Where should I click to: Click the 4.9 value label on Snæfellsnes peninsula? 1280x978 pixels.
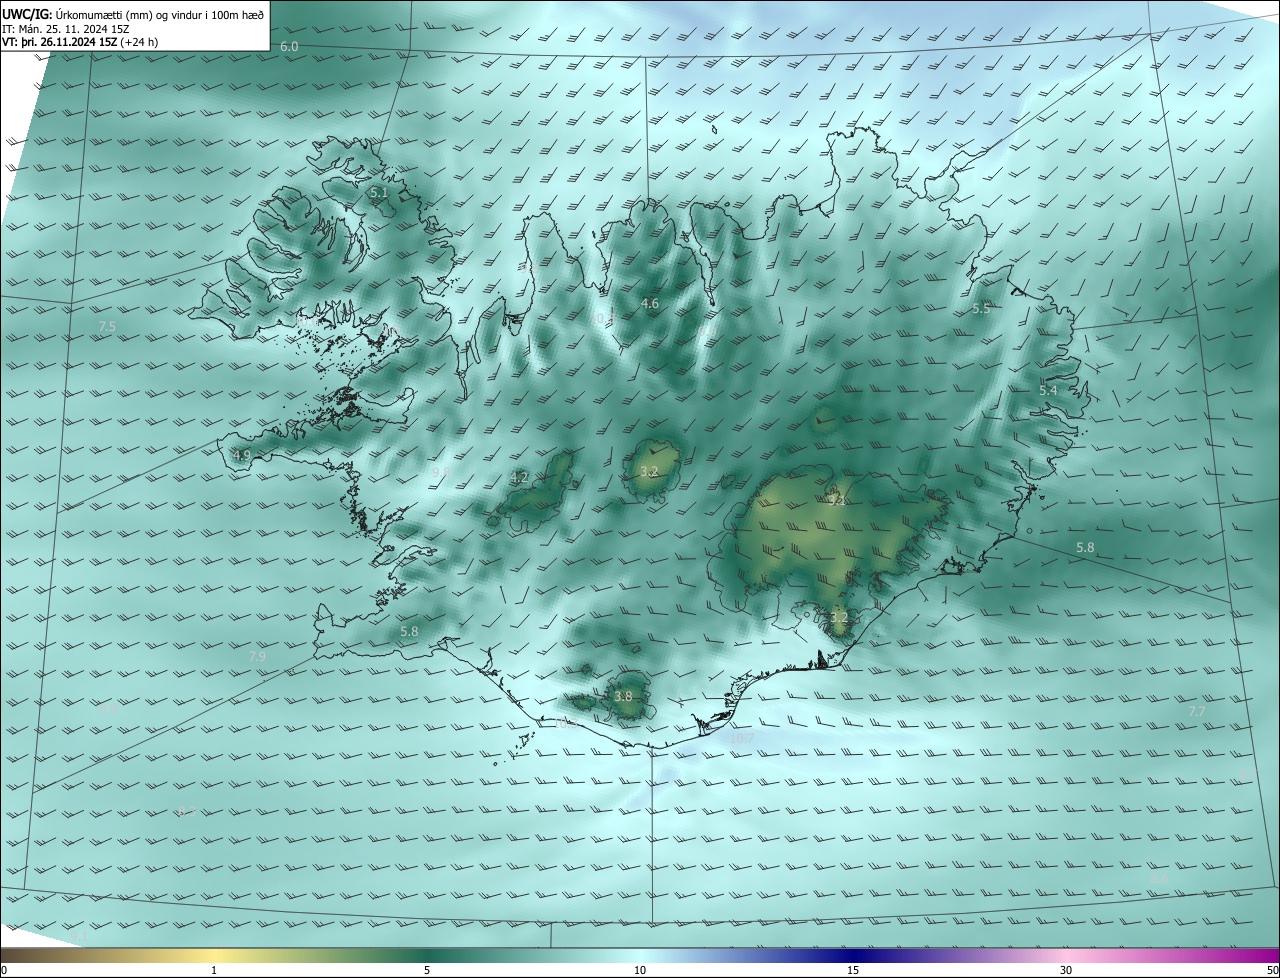tap(242, 456)
